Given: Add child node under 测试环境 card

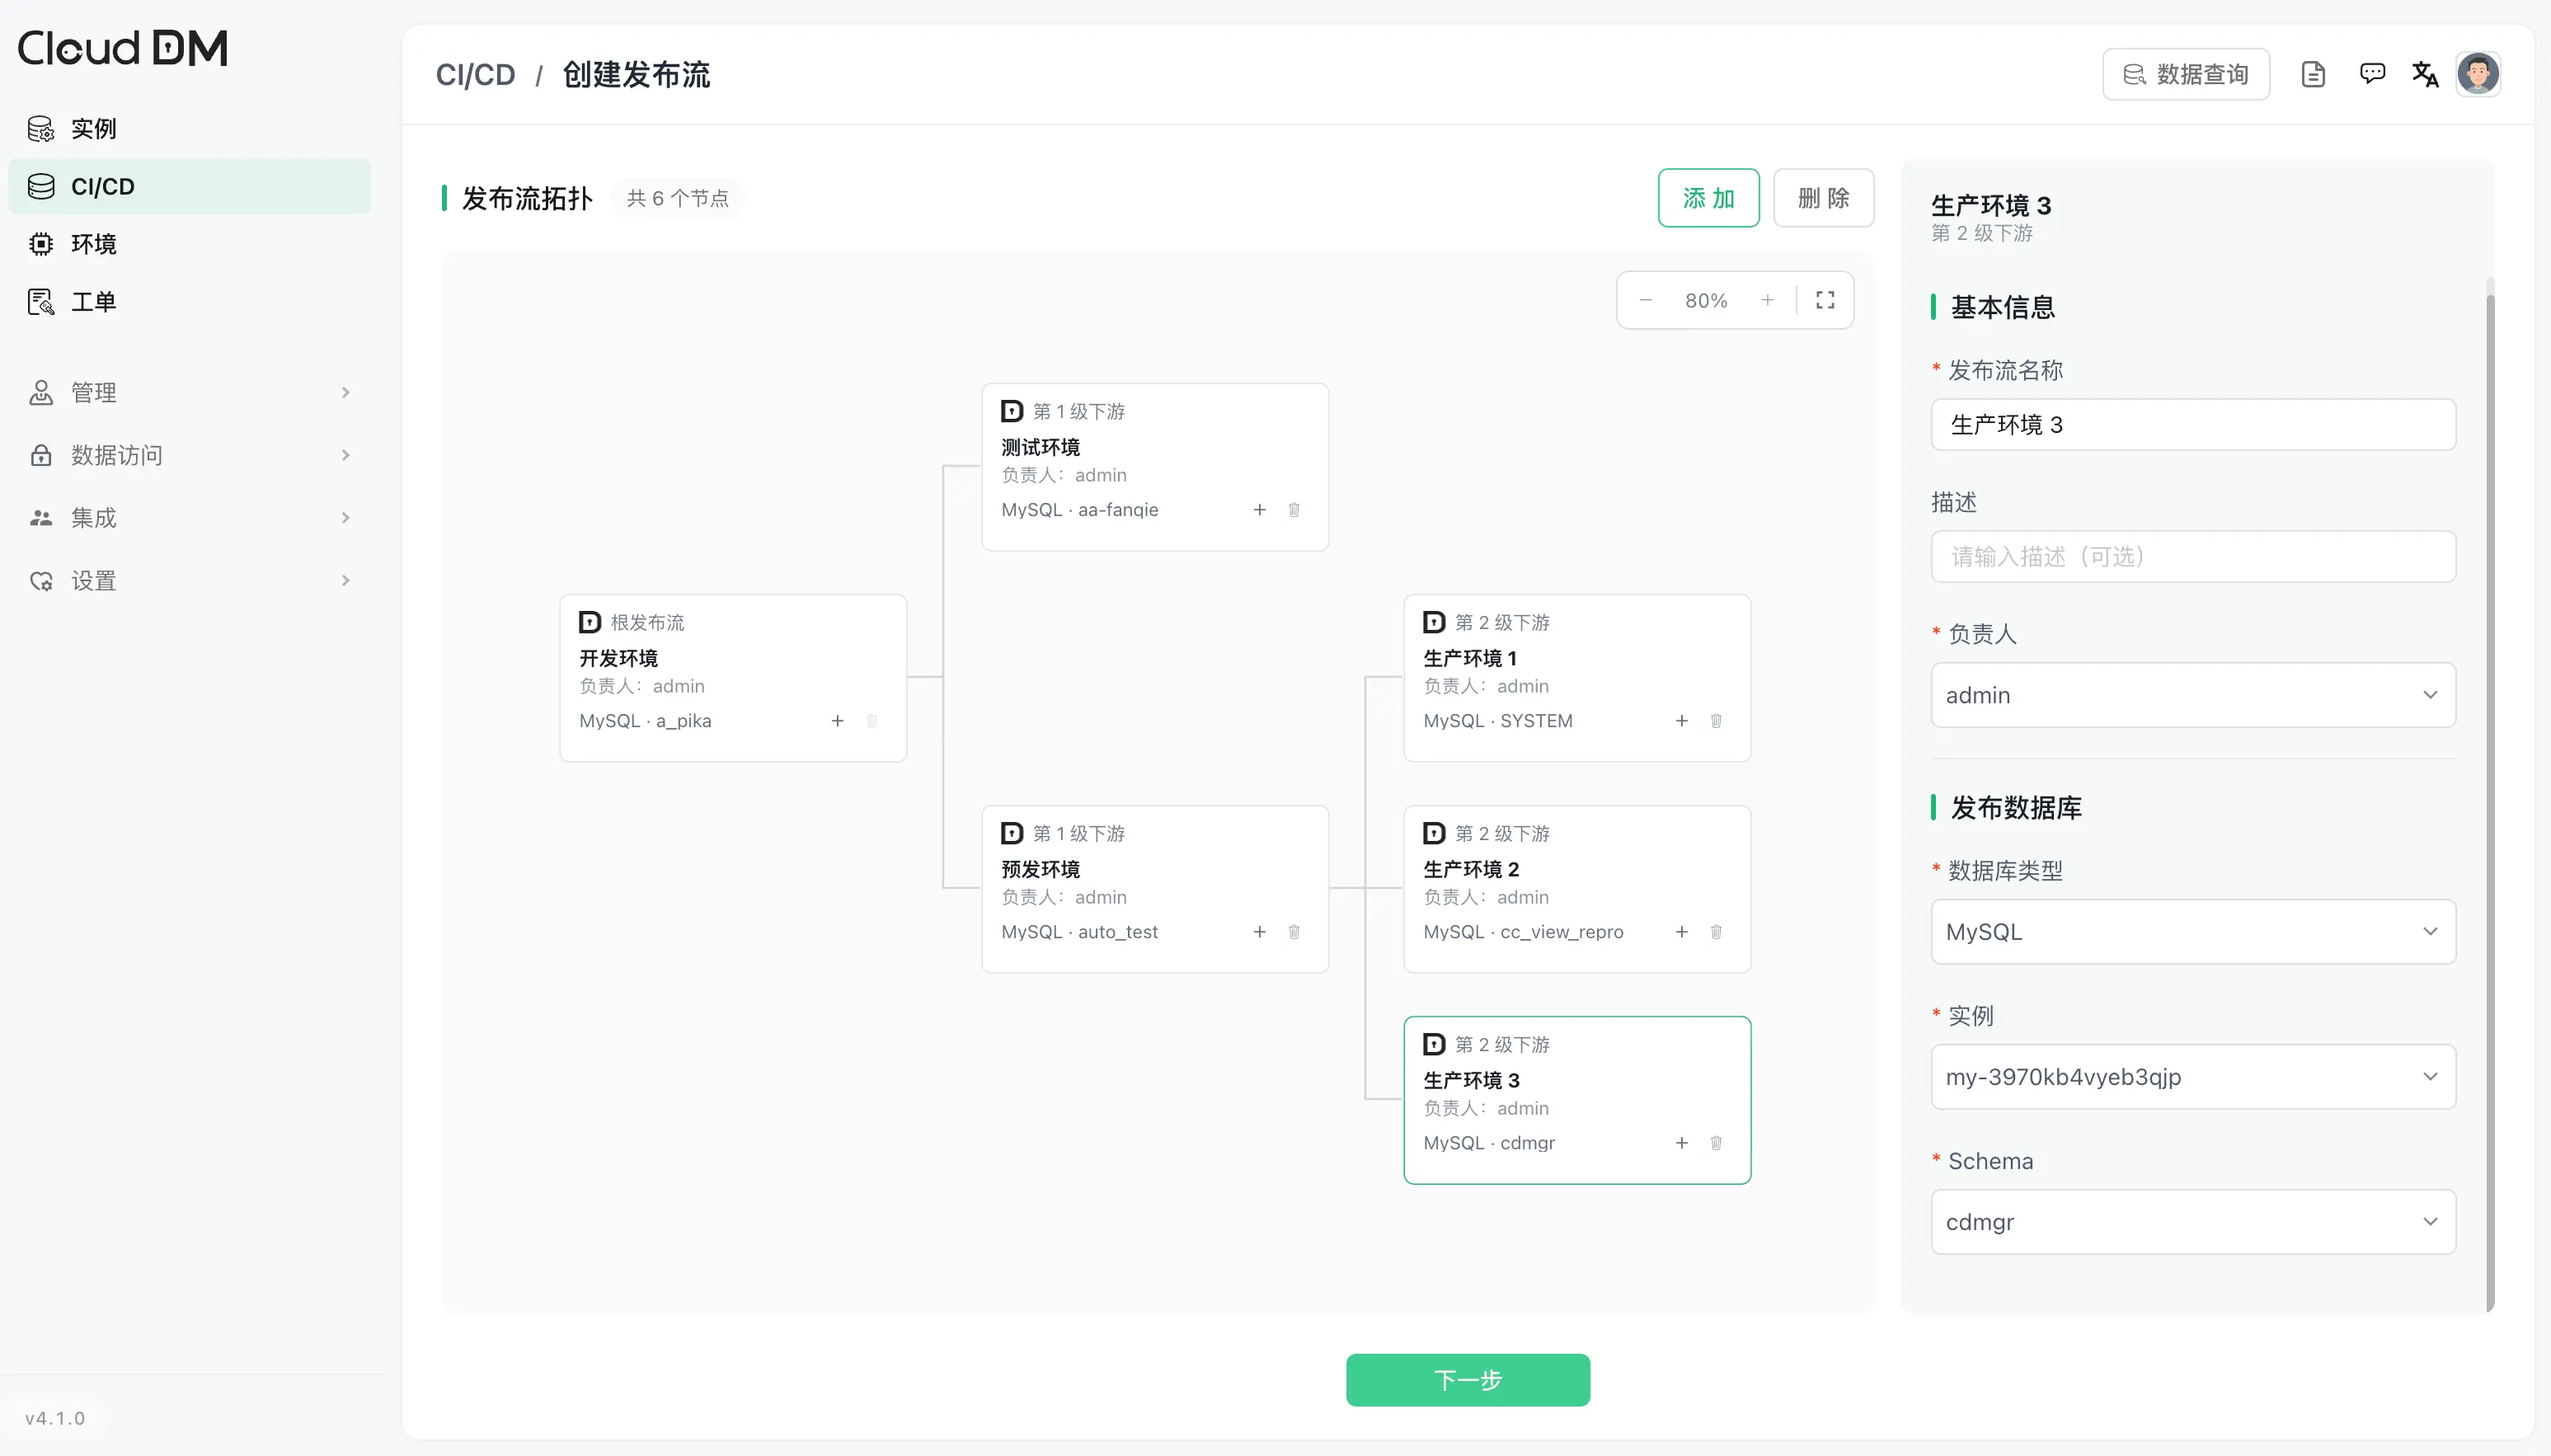Looking at the screenshot, I should 1259,510.
